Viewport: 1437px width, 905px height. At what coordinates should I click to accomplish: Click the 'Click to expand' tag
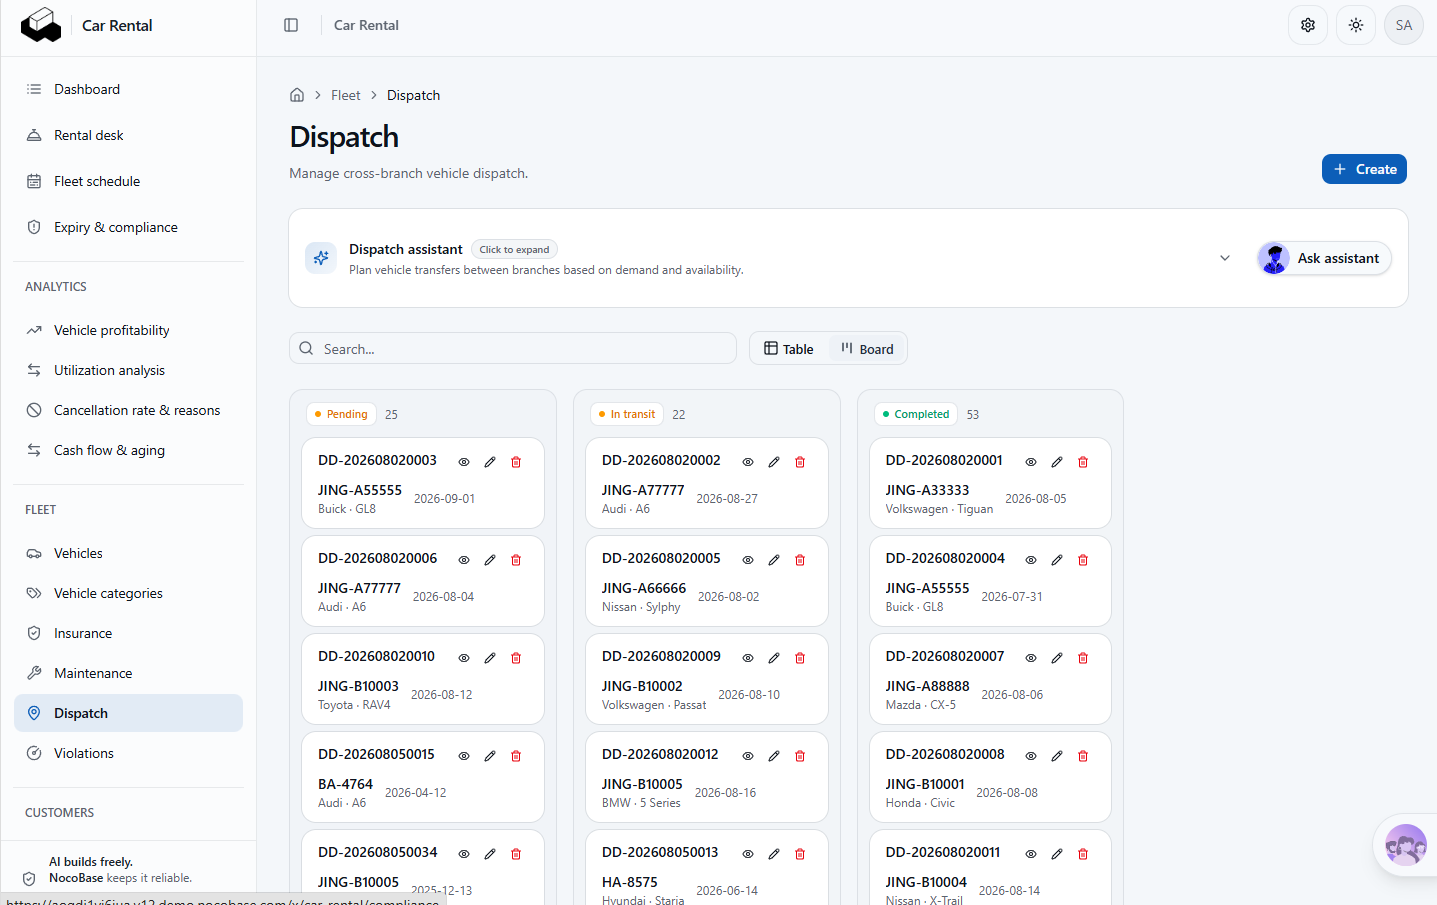coord(514,249)
